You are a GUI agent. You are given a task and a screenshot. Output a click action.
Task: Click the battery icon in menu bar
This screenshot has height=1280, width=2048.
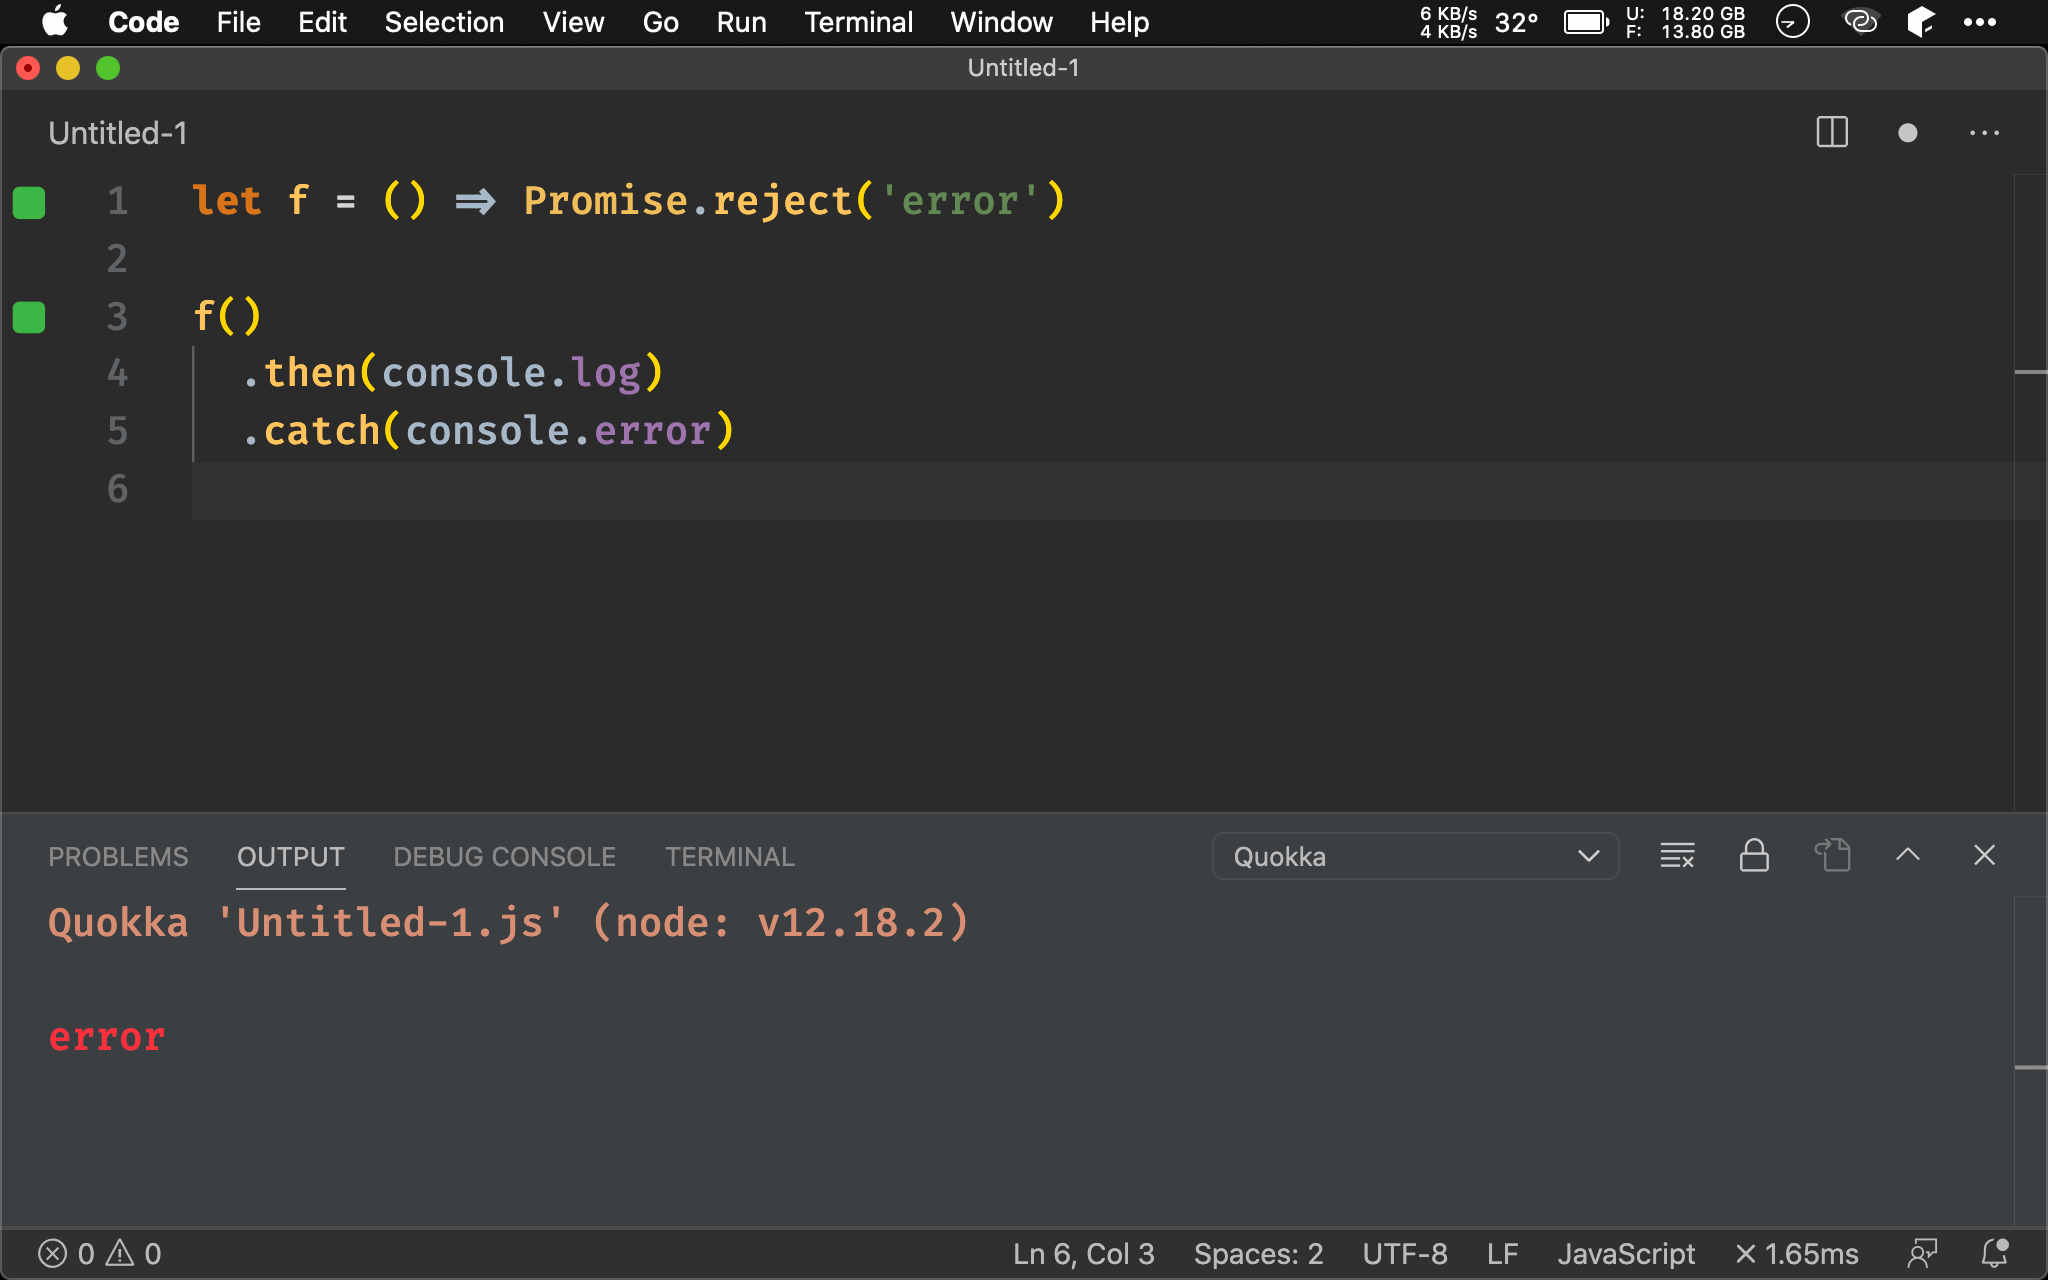(1586, 22)
